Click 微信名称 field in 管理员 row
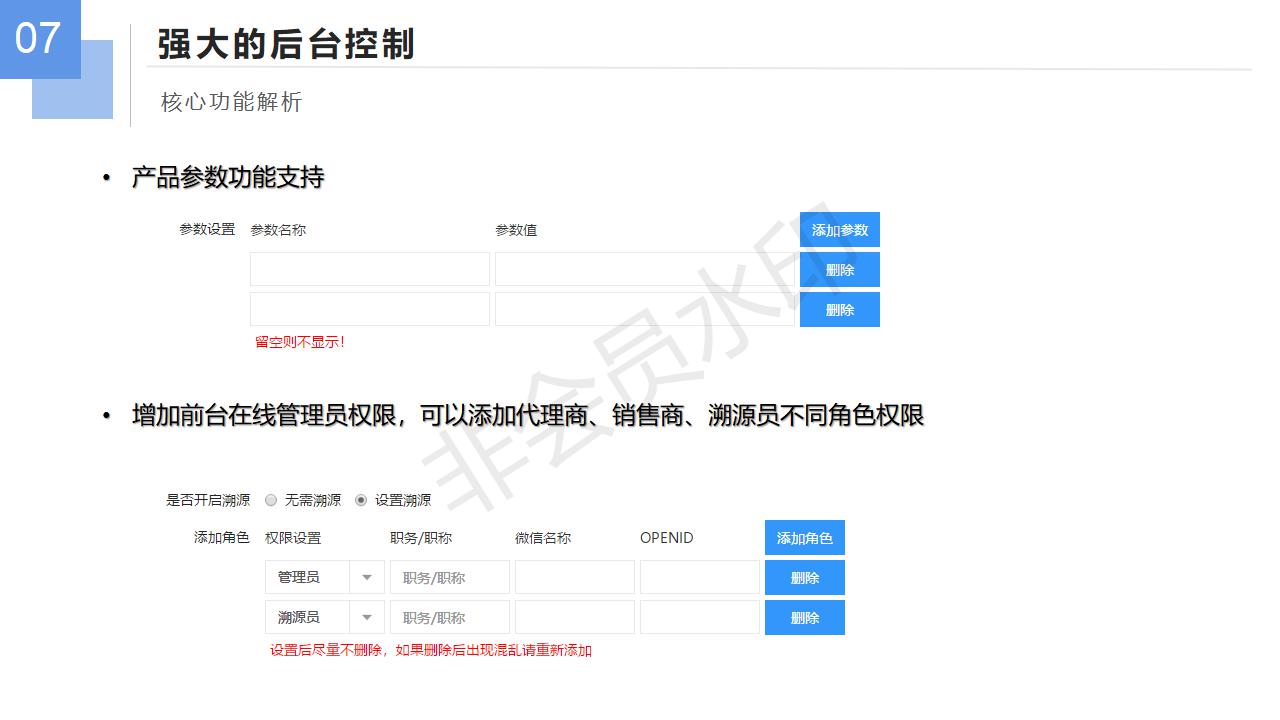 574,577
